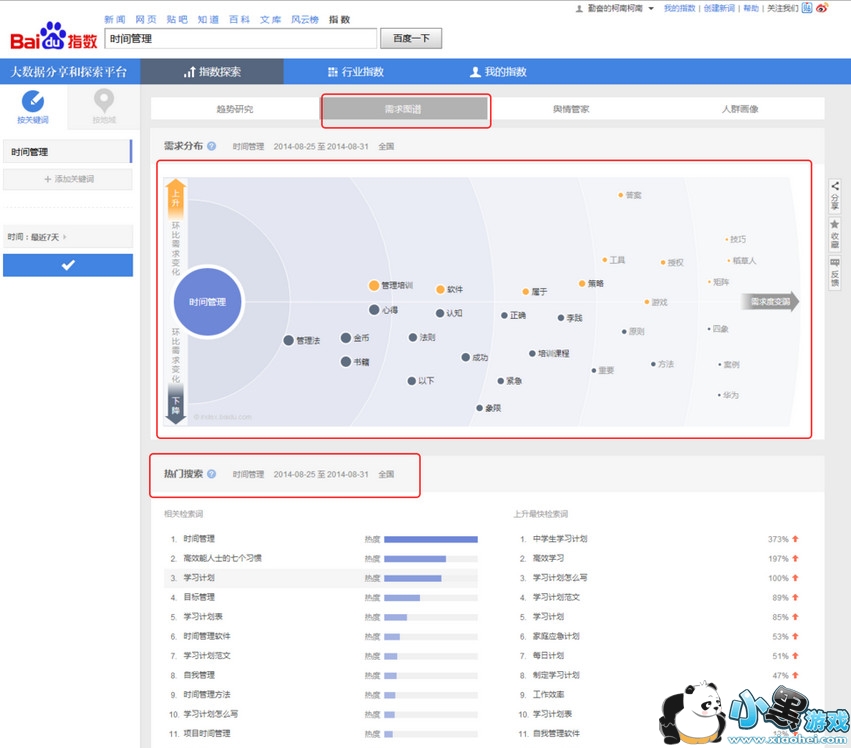The height and width of the screenshot is (748, 851).
Task: Click the 金币 gray node
Action: click(x=346, y=338)
